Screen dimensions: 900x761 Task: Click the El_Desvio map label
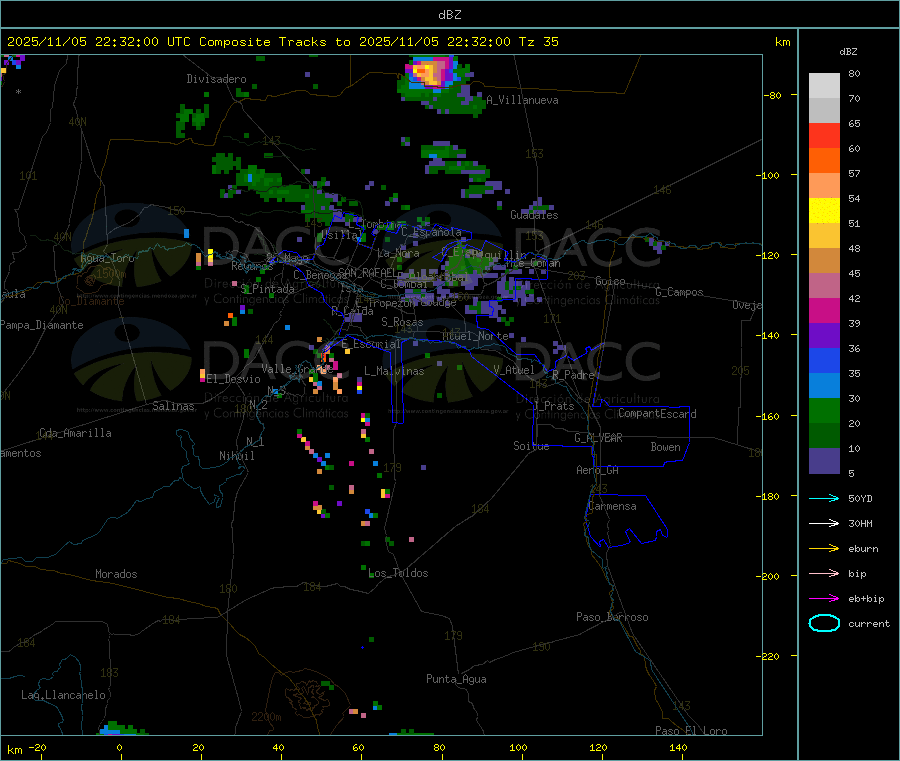[233, 379]
